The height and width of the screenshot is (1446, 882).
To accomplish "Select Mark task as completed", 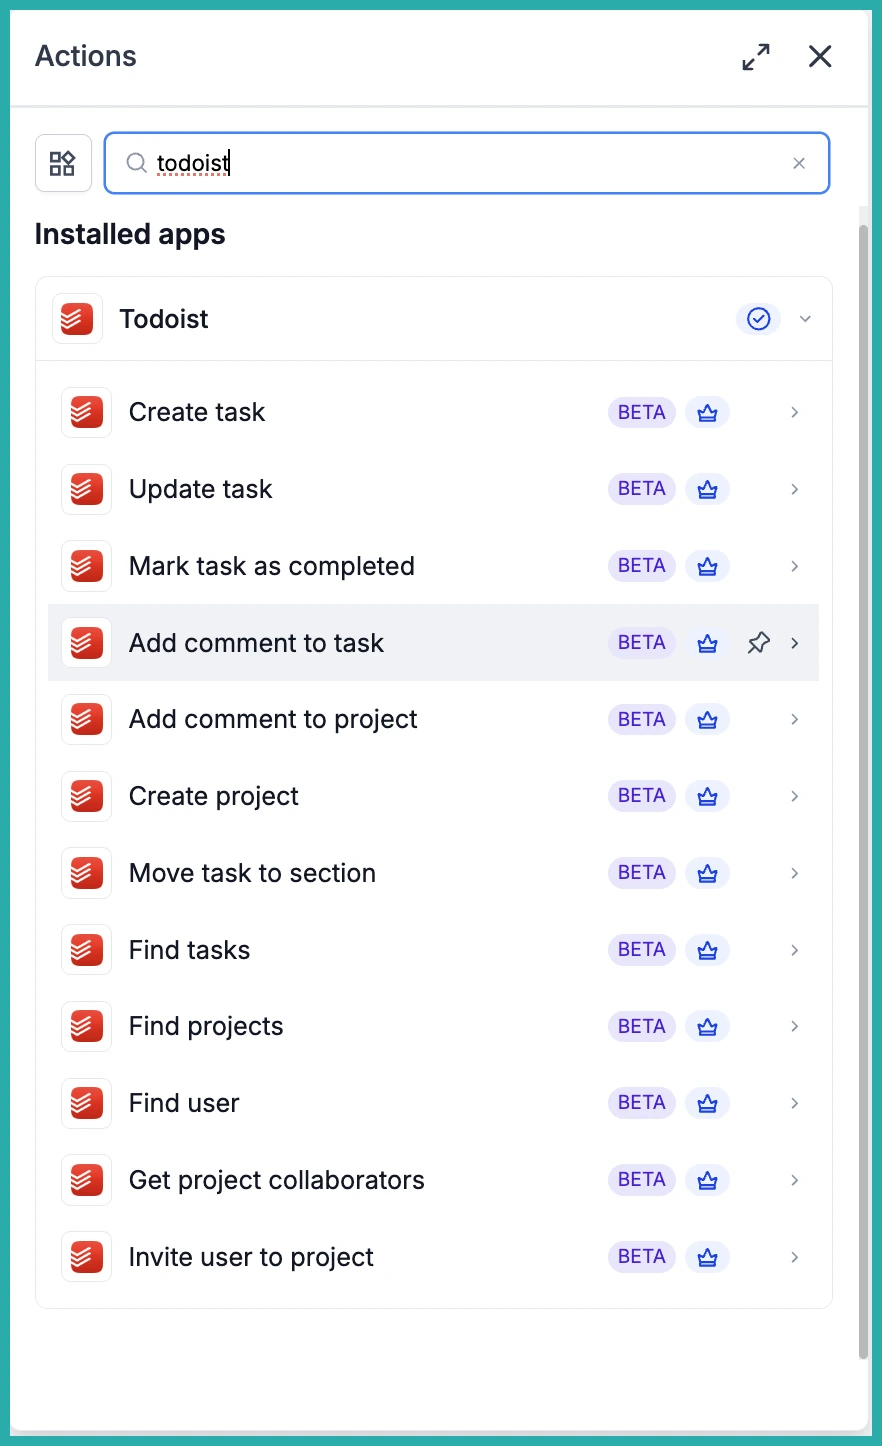I will click(x=433, y=566).
